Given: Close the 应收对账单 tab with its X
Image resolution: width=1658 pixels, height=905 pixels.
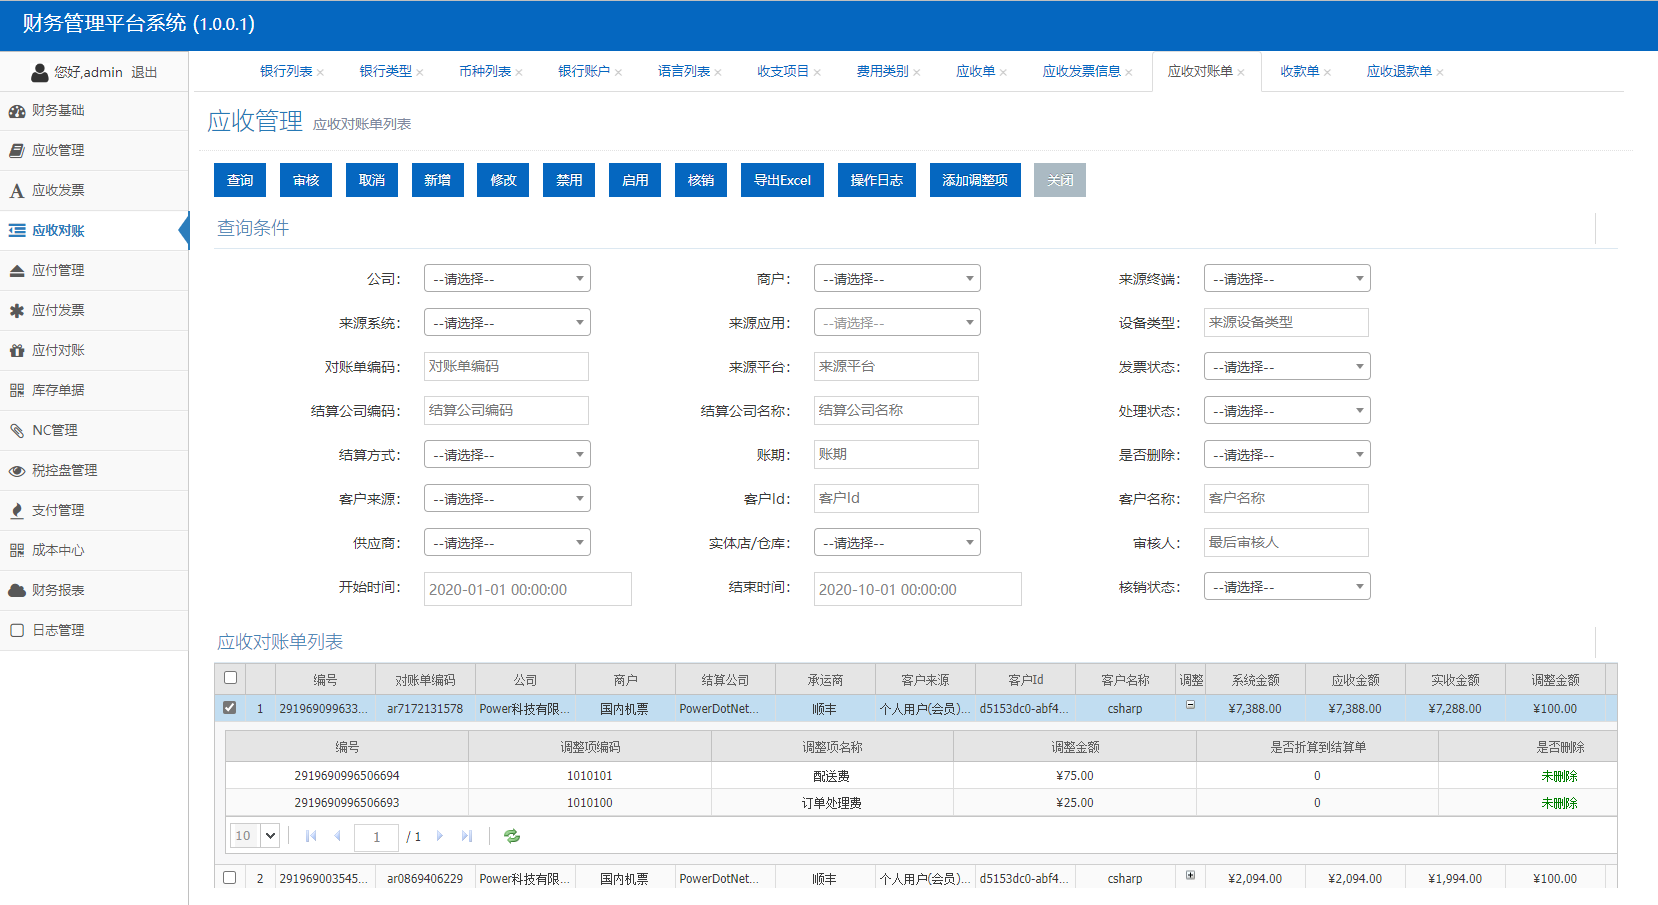Looking at the screenshot, I should 1241,72.
